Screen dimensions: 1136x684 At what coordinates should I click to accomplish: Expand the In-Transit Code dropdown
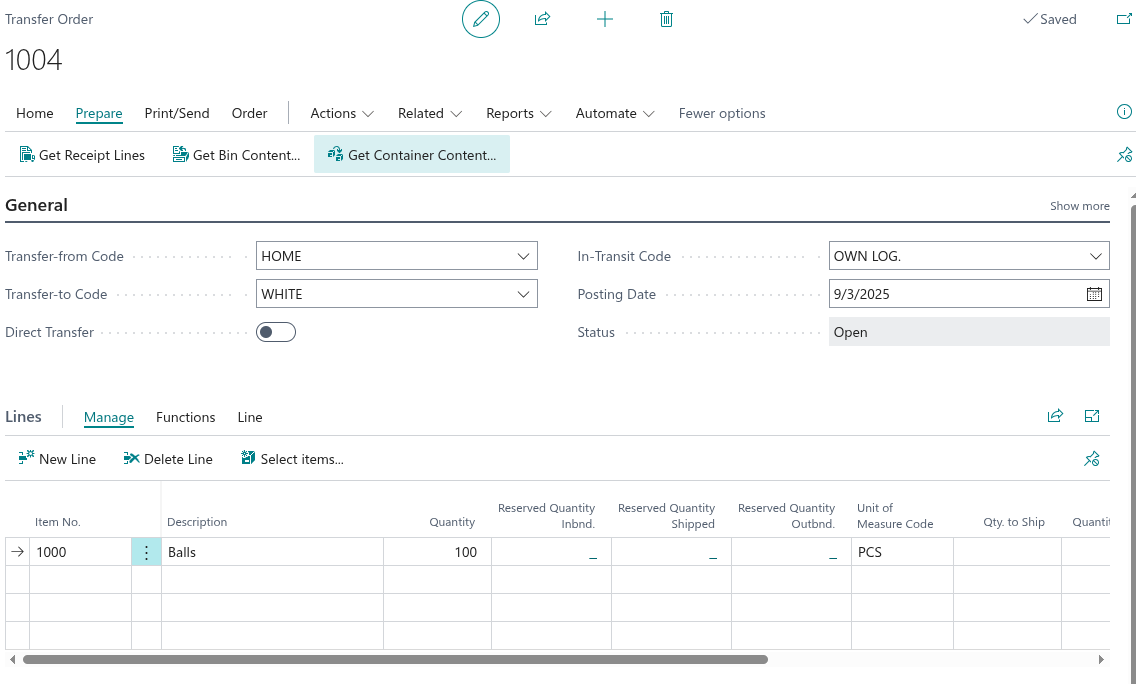(x=1095, y=256)
